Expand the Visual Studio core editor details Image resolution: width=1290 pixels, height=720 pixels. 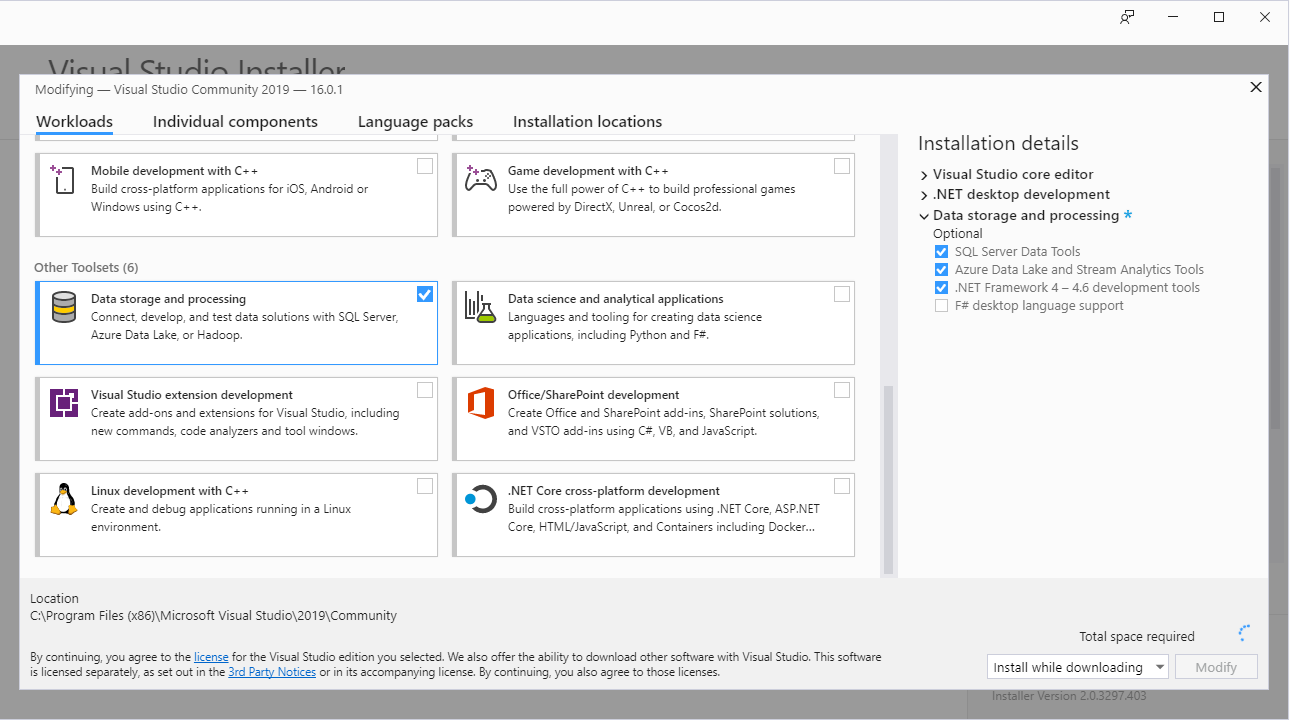[924, 174]
